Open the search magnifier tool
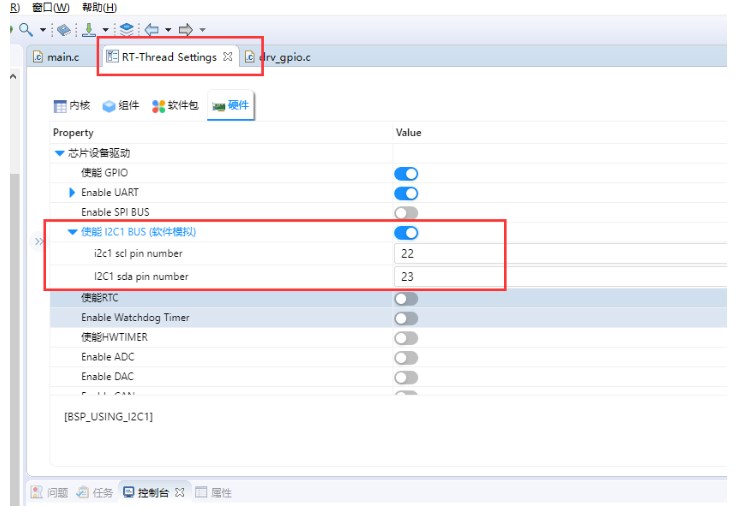The height and width of the screenshot is (507, 738). [26, 30]
